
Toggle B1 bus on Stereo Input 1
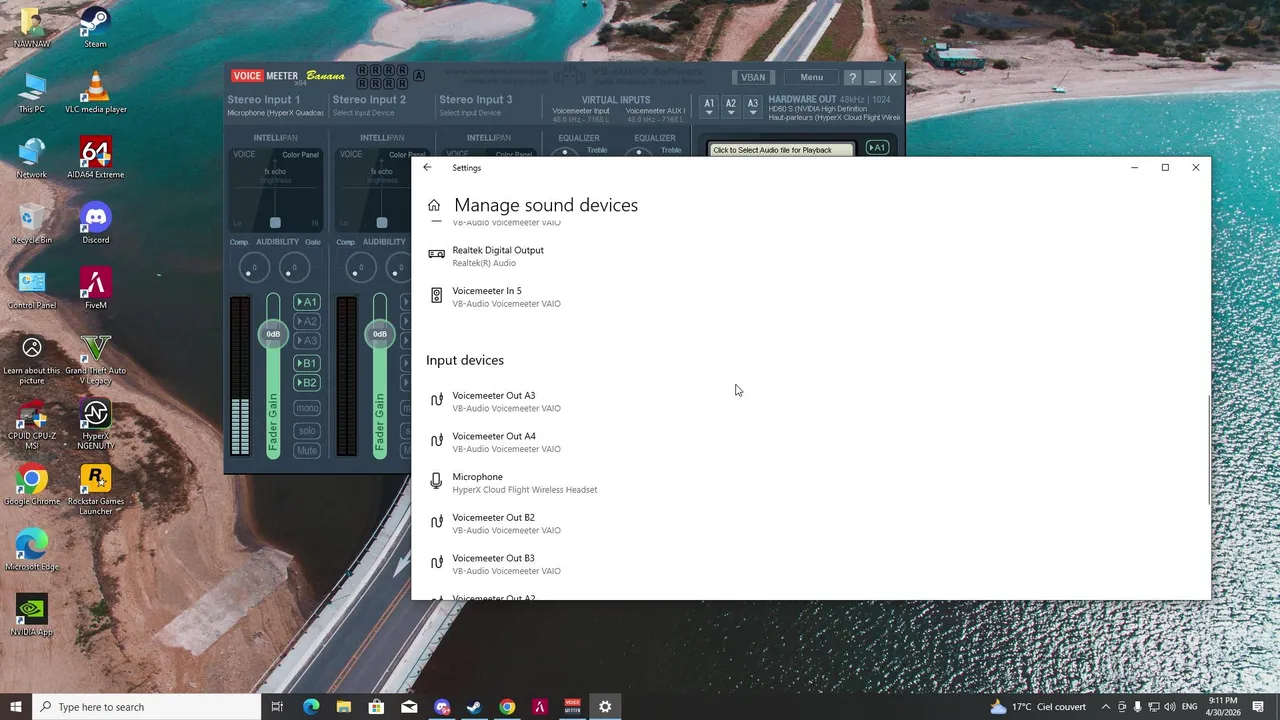pyautogui.click(x=306, y=363)
